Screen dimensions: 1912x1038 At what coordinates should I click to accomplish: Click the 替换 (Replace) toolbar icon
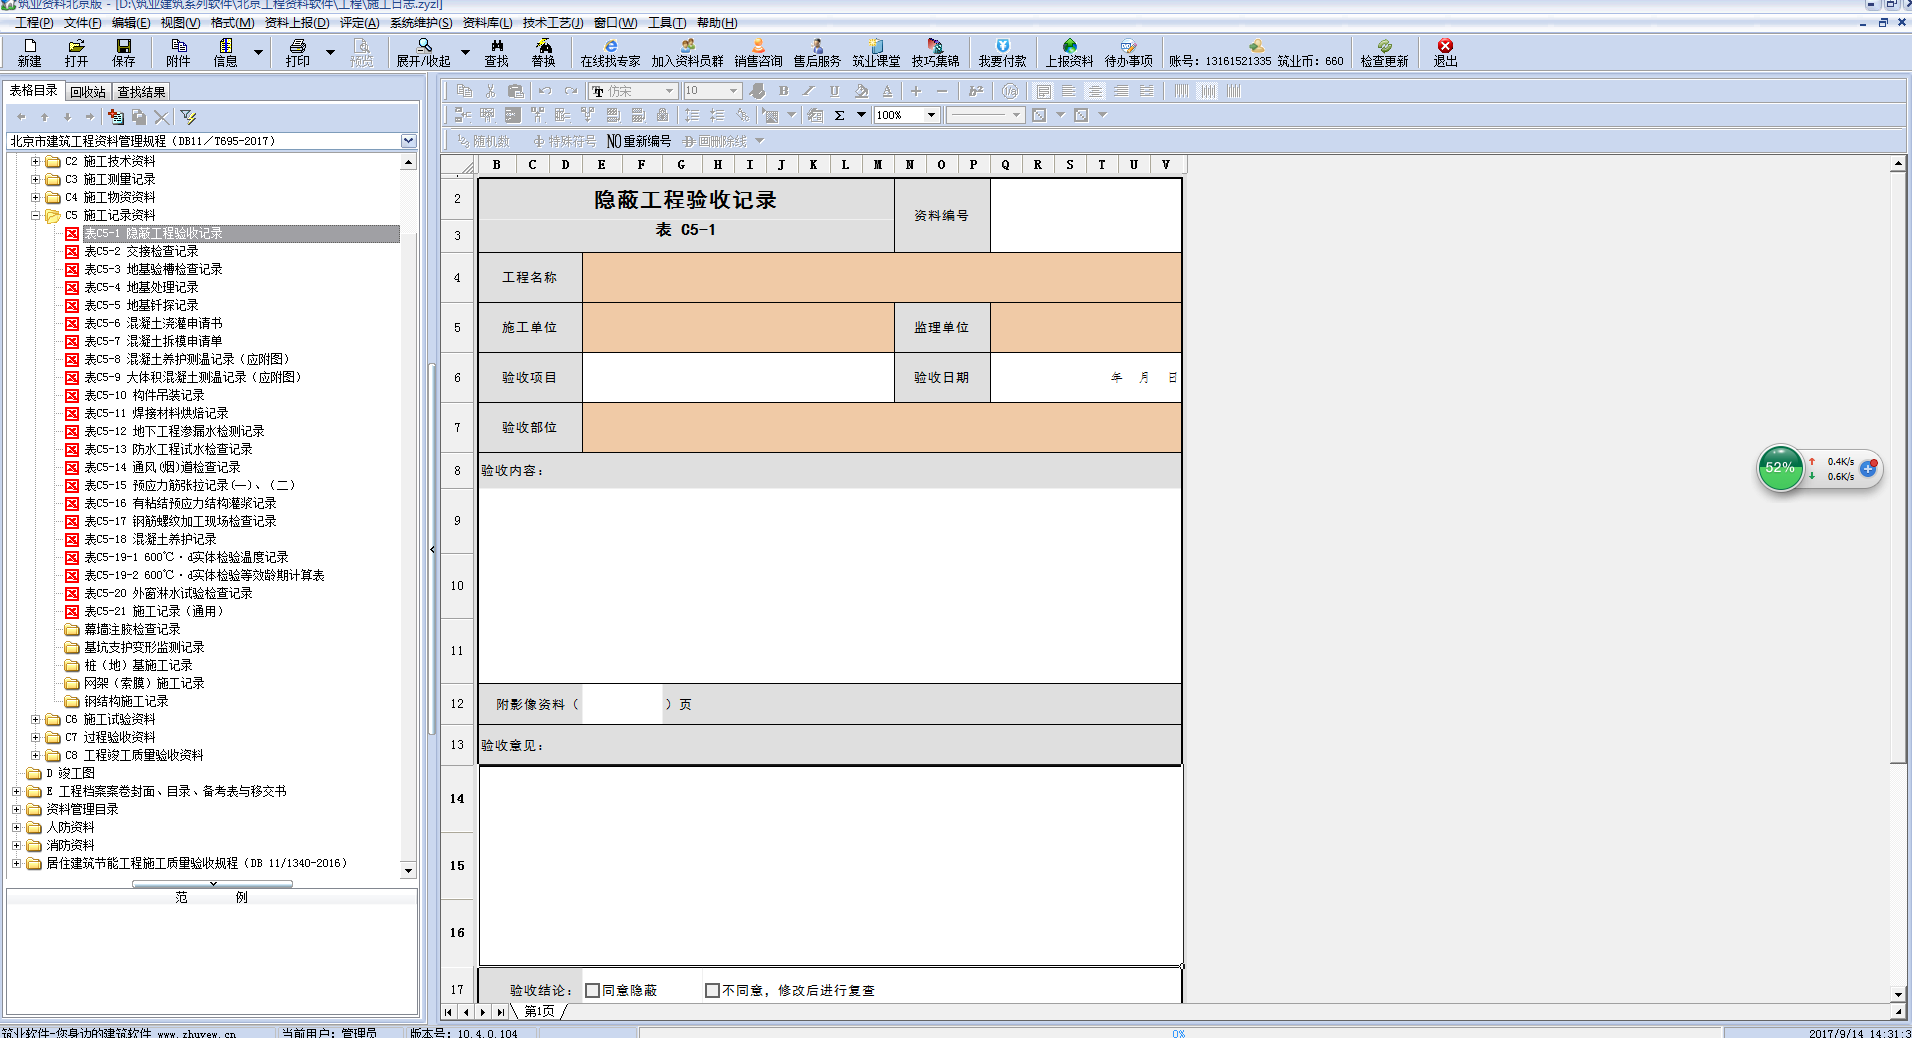click(x=543, y=52)
